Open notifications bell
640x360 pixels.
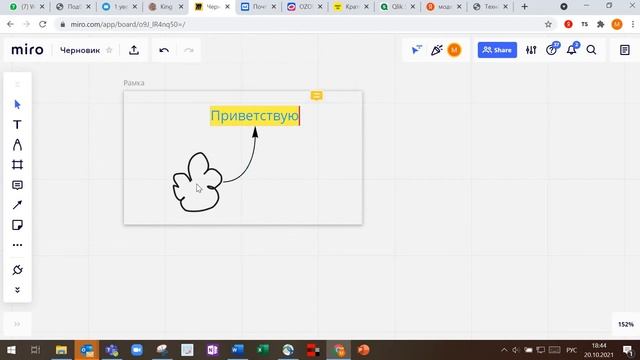572,49
